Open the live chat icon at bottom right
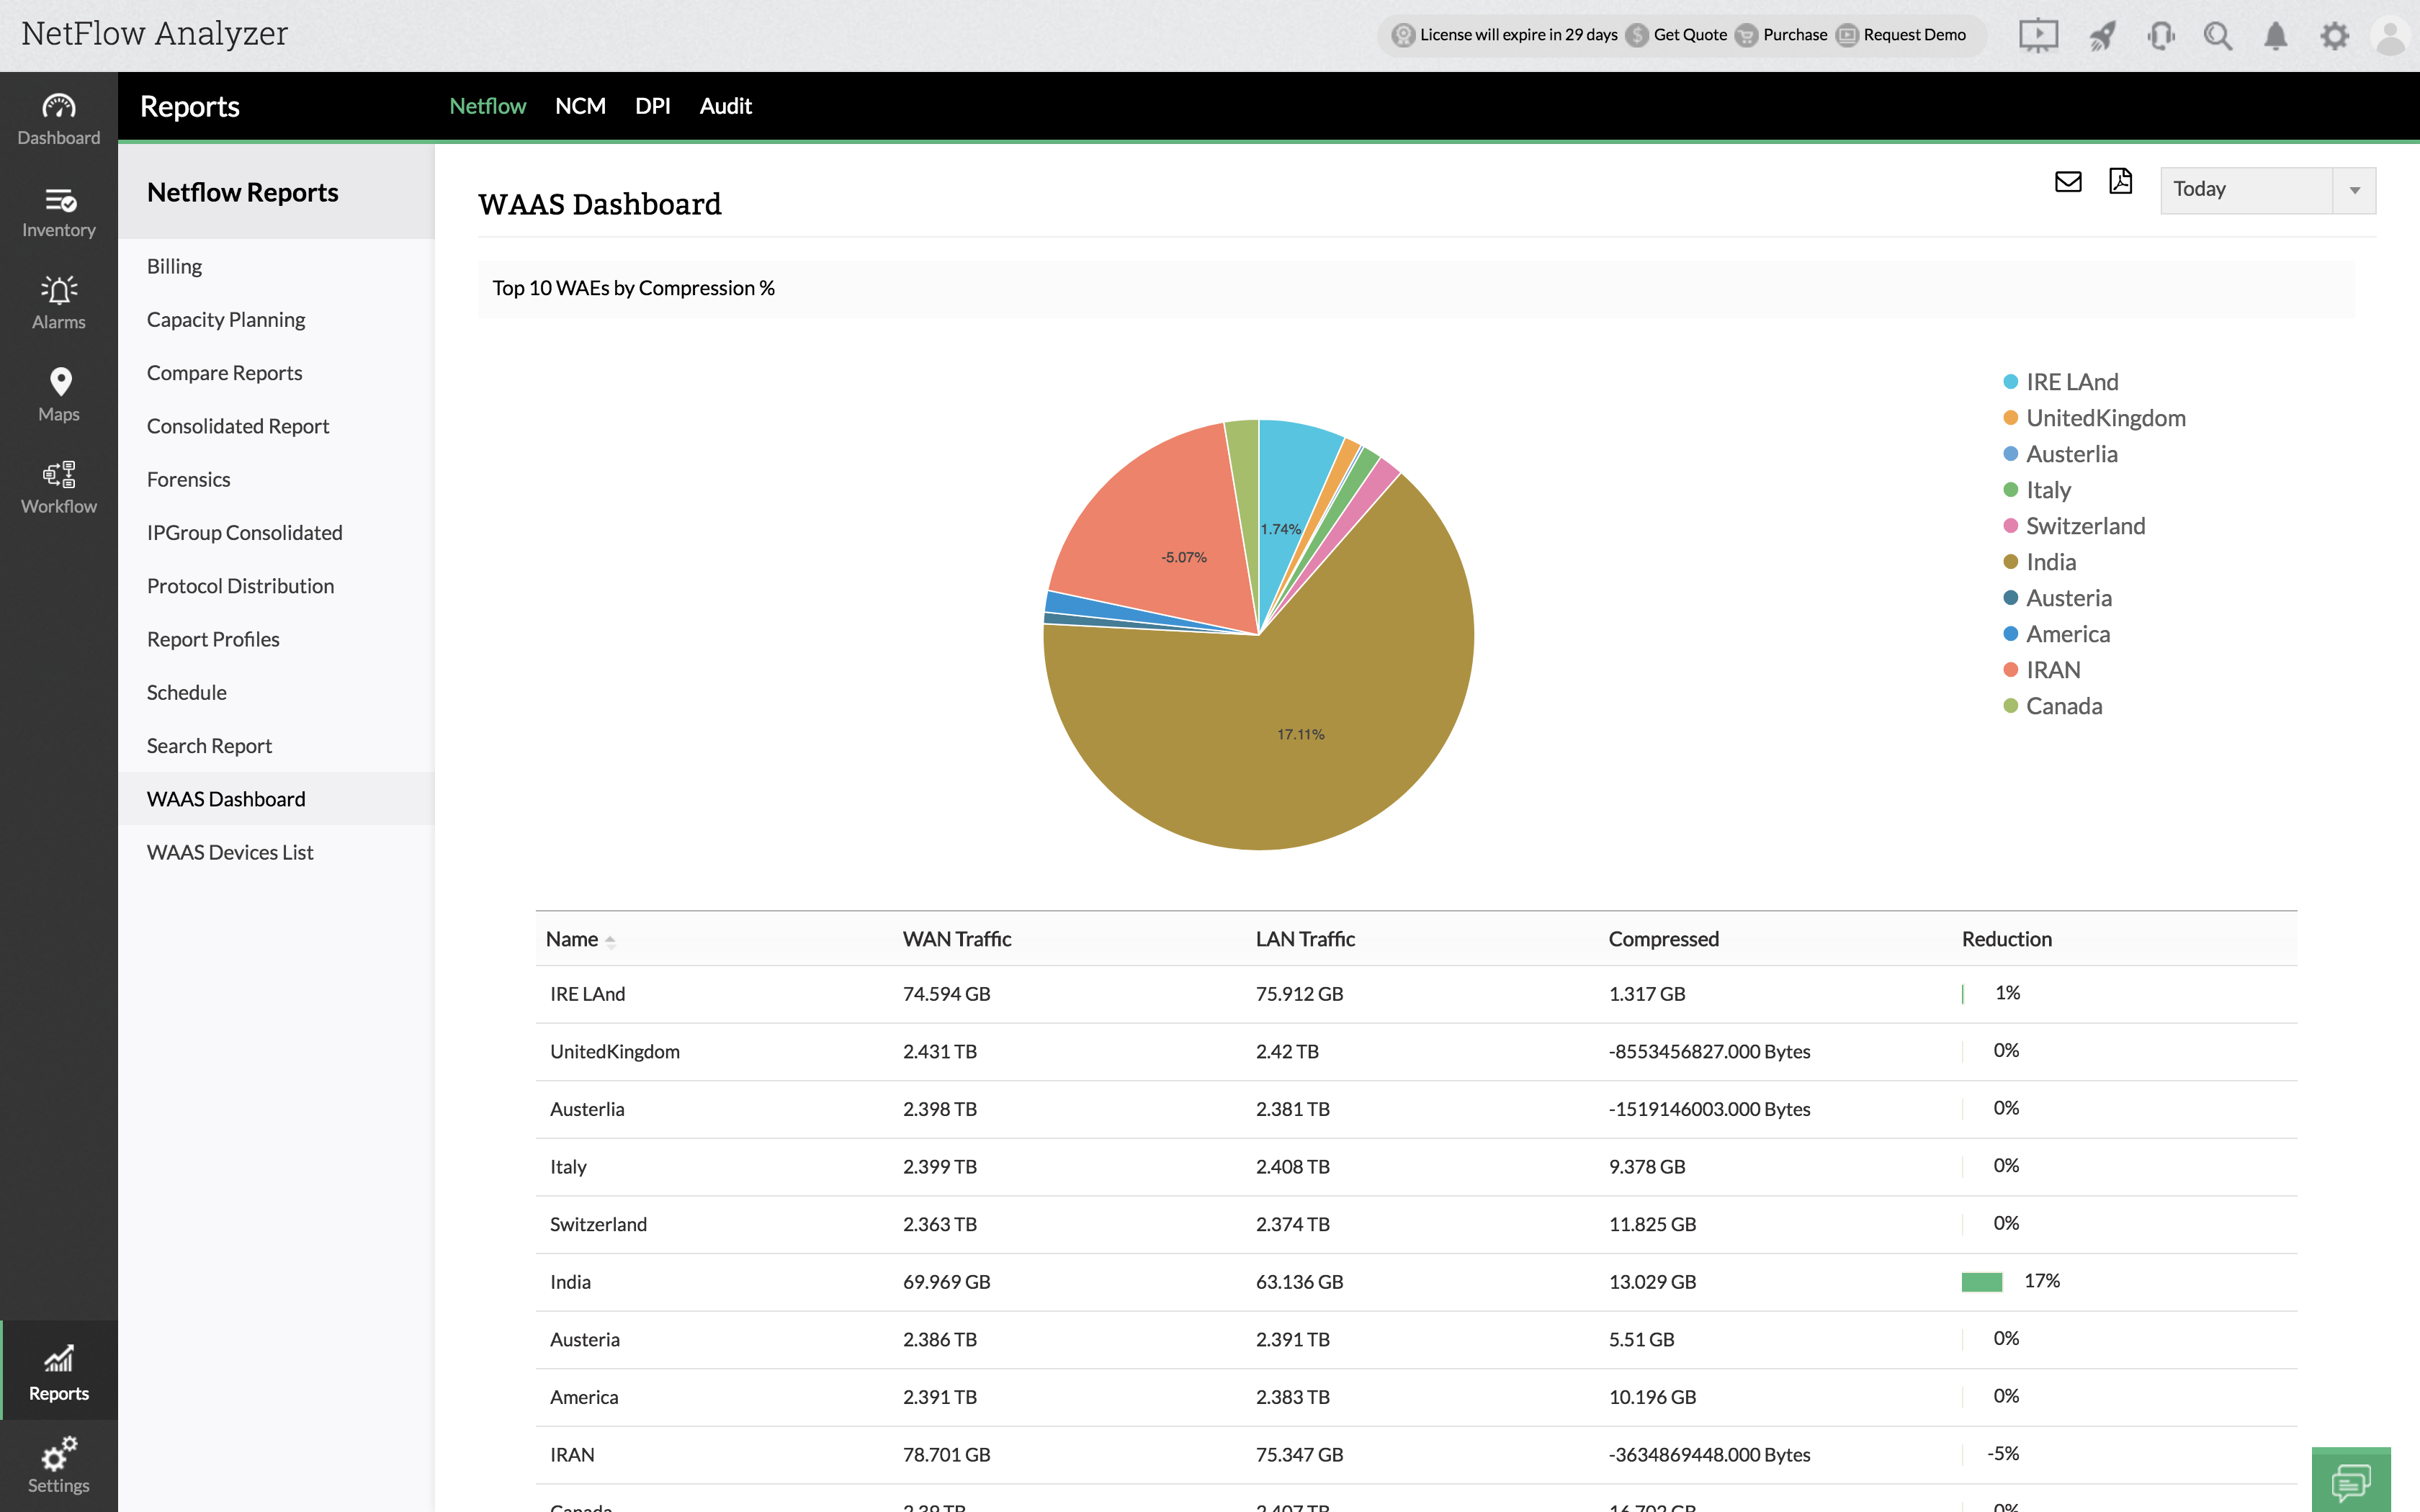Viewport: 2420px width, 1512px height. pyautogui.click(x=2350, y=1481)
